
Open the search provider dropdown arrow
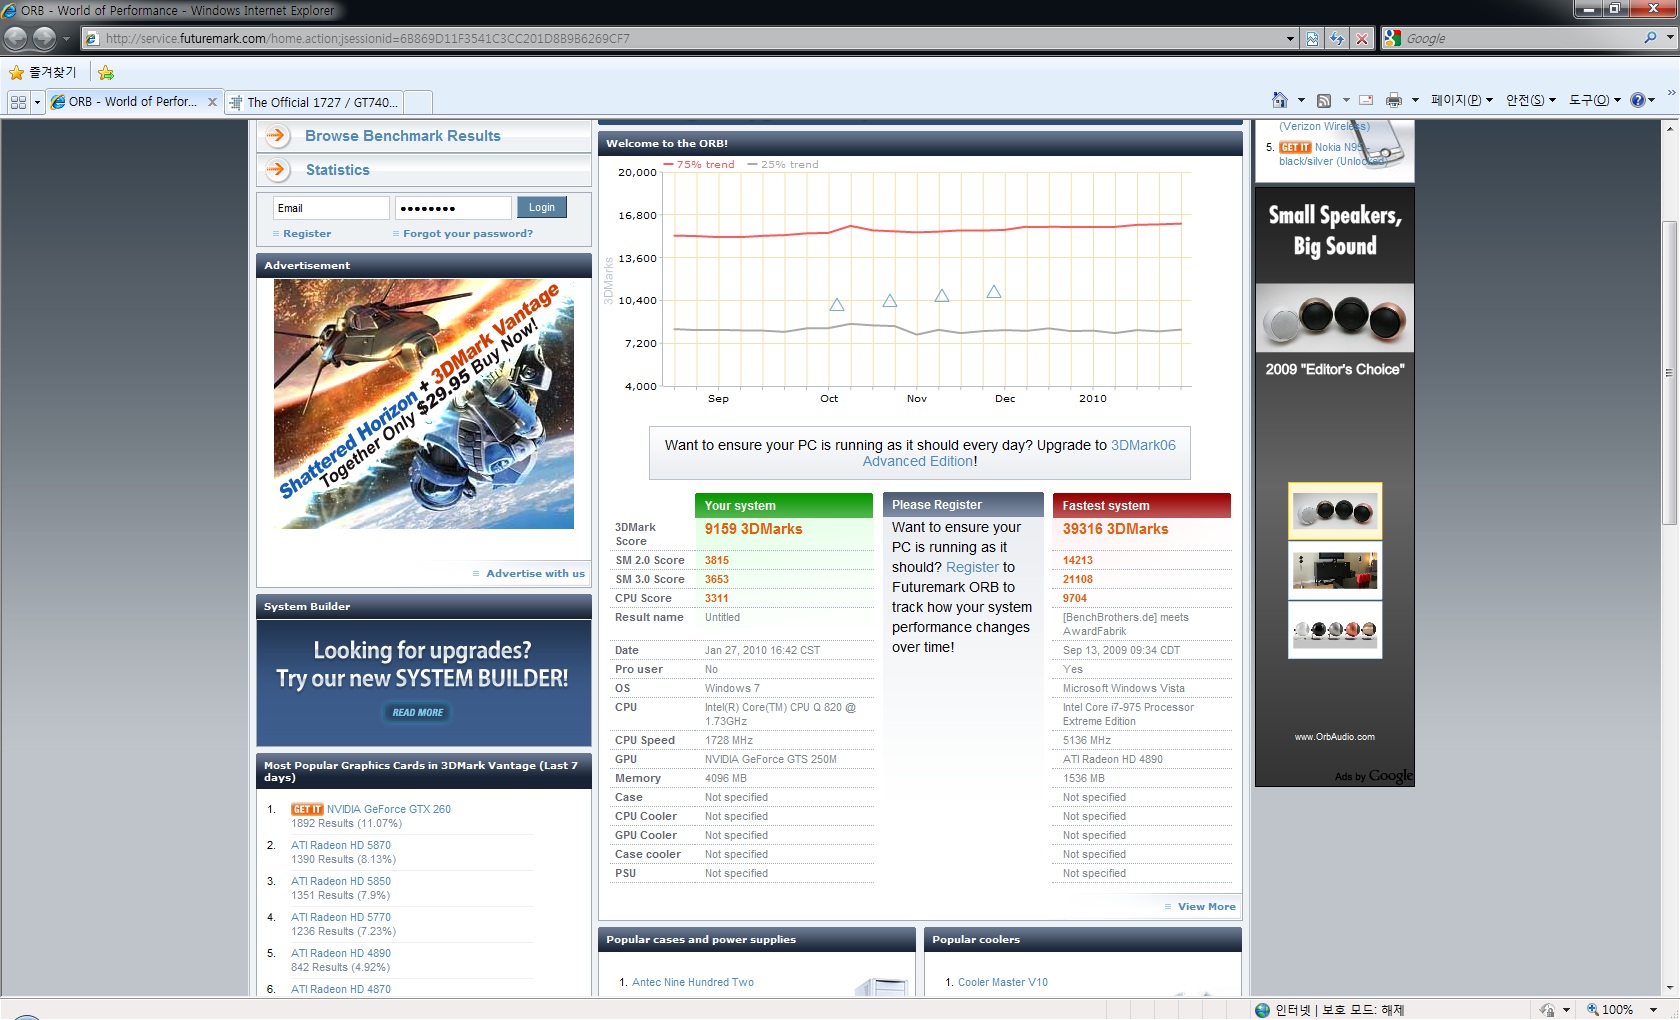tap(1670, 38)
